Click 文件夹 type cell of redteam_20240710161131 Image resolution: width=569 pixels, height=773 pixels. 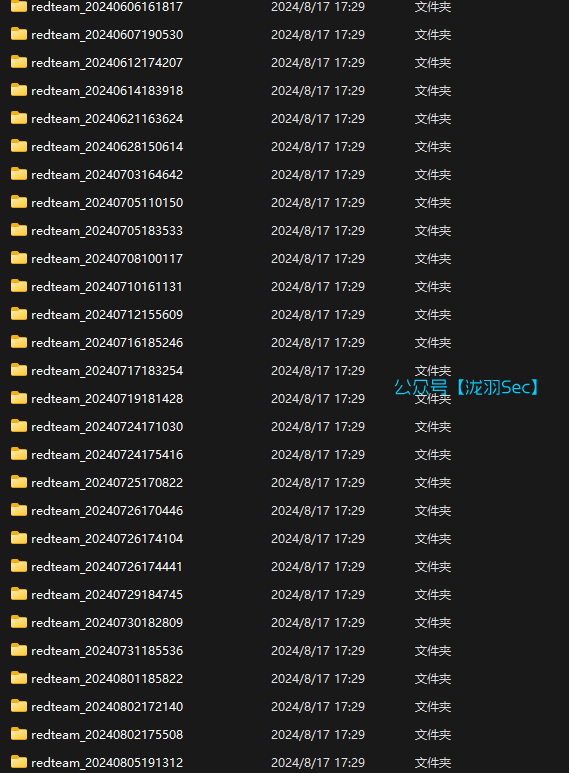[x=433, y=287]
